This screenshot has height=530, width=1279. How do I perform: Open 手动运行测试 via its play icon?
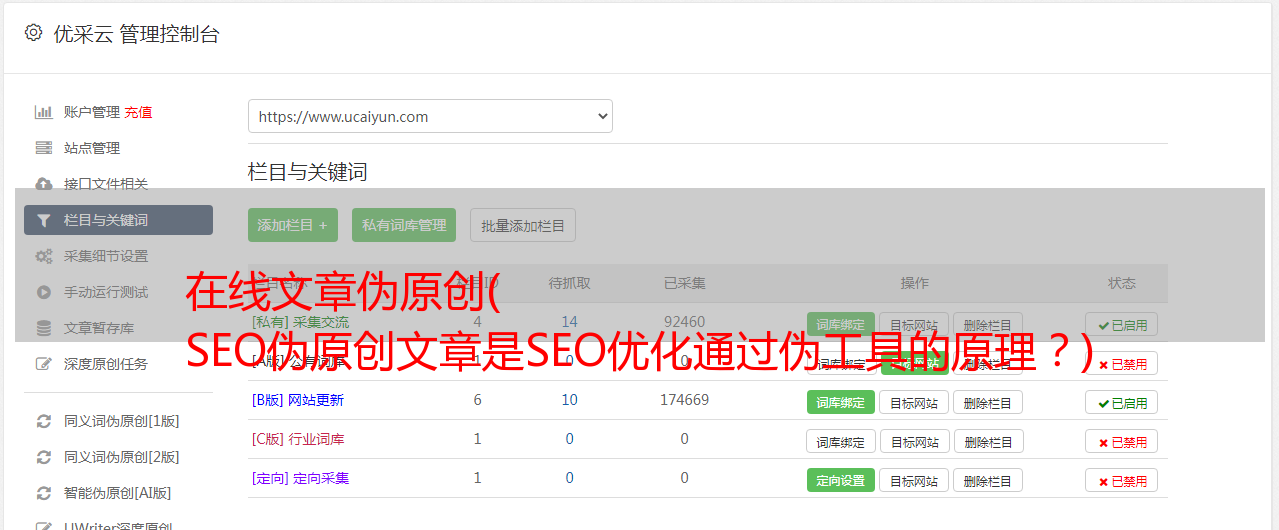click(44, 292)
